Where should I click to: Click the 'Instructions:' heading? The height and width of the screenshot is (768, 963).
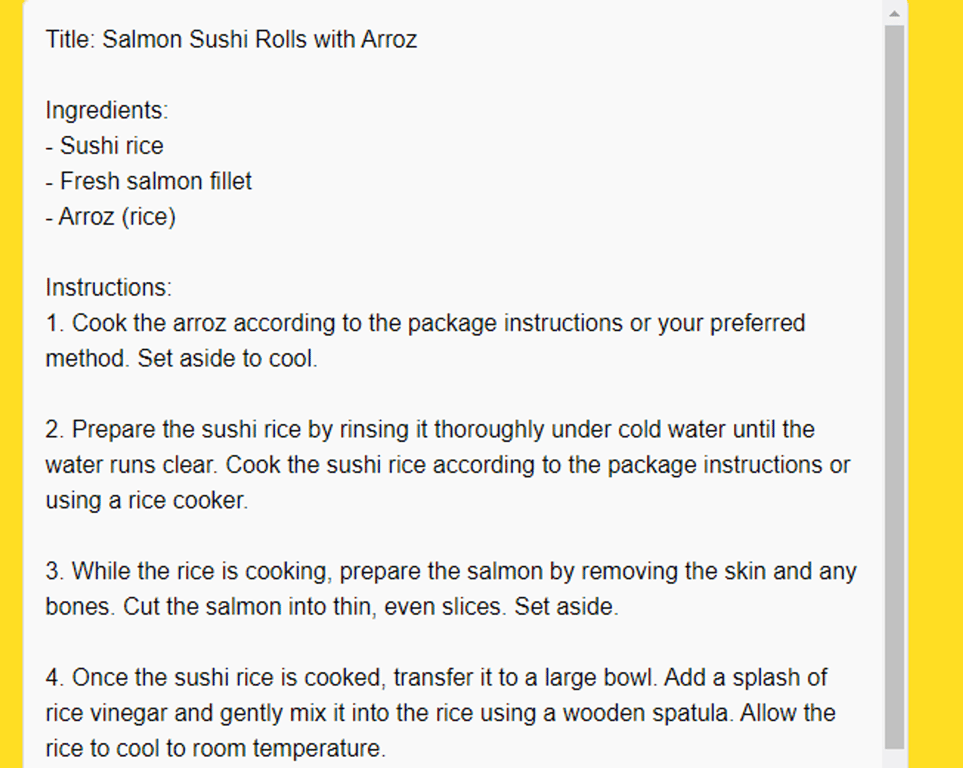[x=108, y=288]
